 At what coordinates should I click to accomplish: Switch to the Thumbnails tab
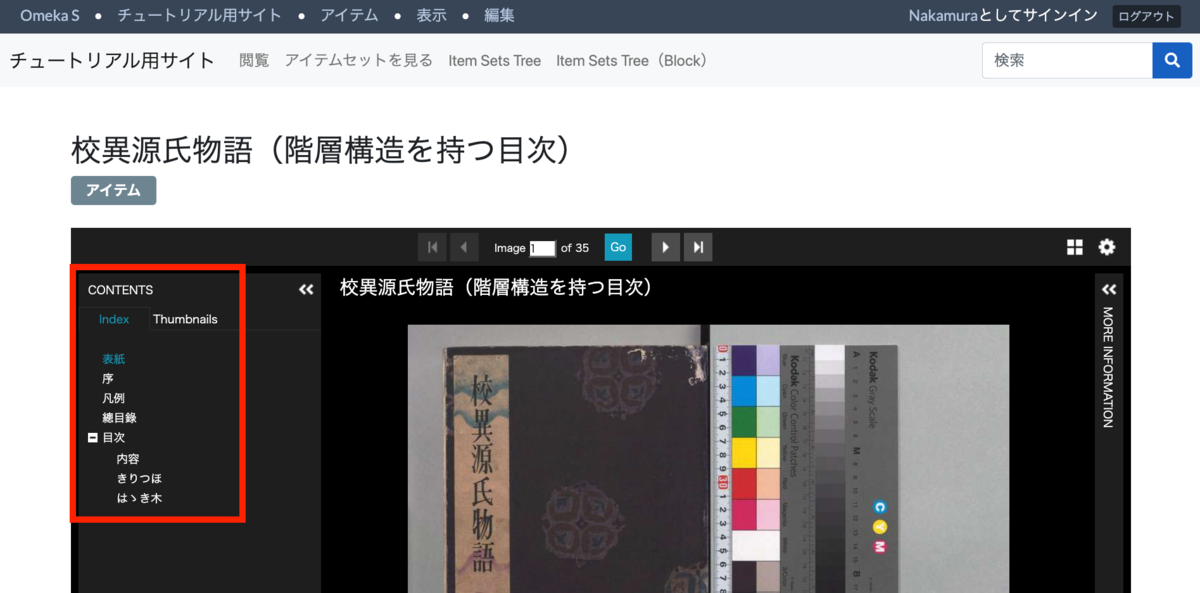tap(185, 319)
